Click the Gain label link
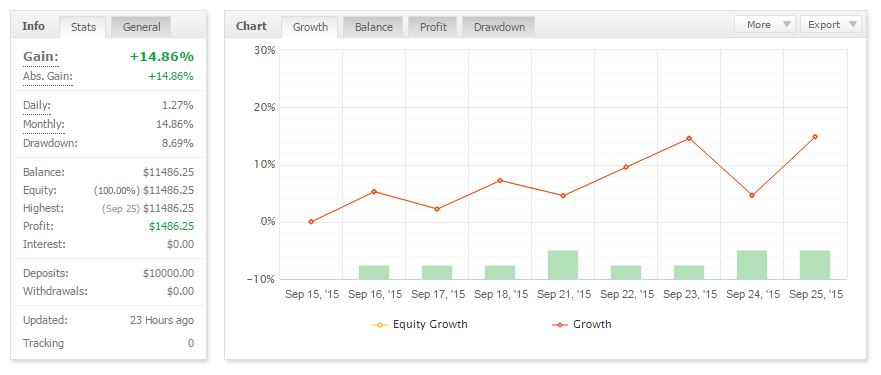The image size is (881, 375). pyautogui.click(x=41, y=57)
